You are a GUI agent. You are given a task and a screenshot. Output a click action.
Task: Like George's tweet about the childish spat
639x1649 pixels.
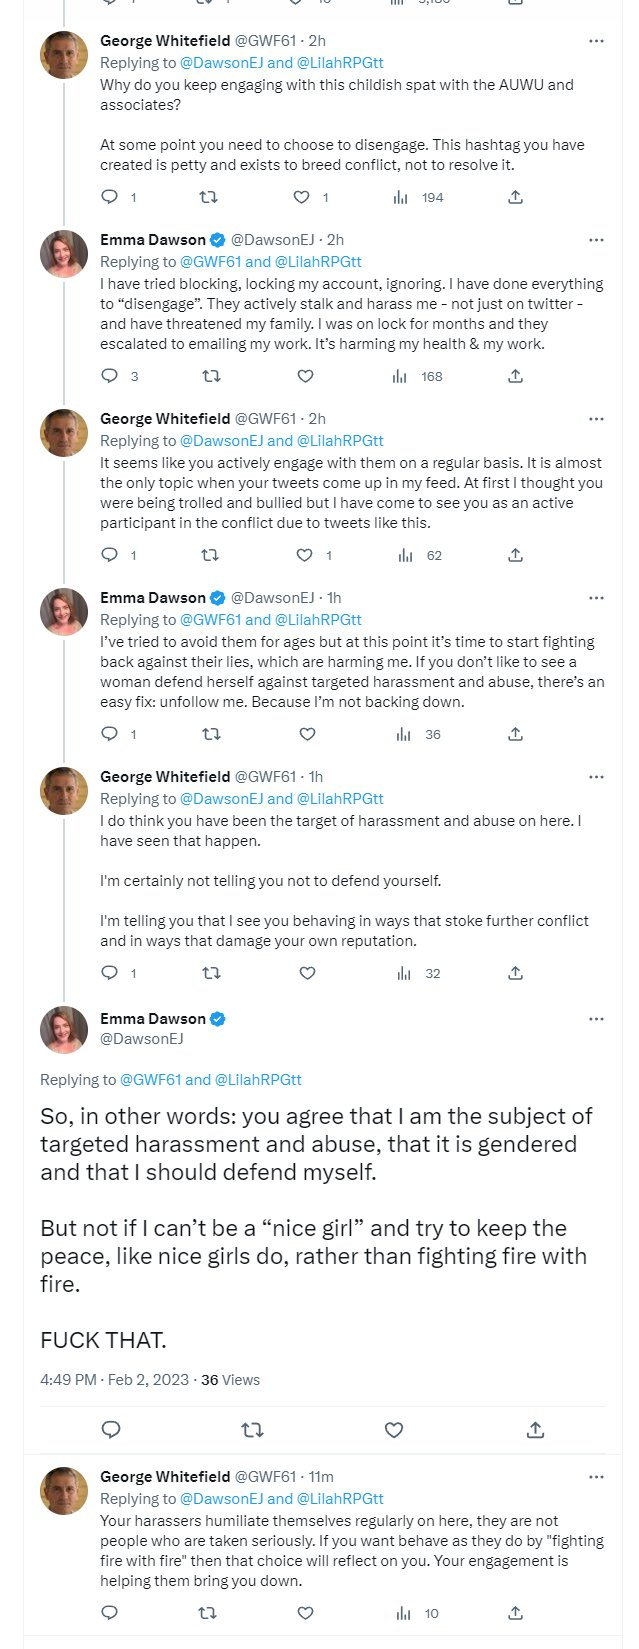(302, 198)
